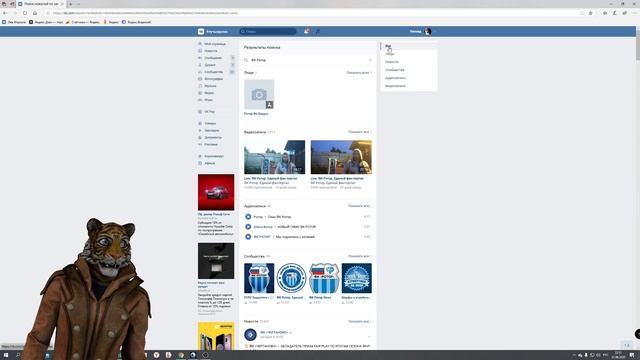Image resolution: width=640 pixels, height=360 pixels.
Task: Open the Music icon in left sidebar
Action: pyautogui.click(x=200, y=86)
